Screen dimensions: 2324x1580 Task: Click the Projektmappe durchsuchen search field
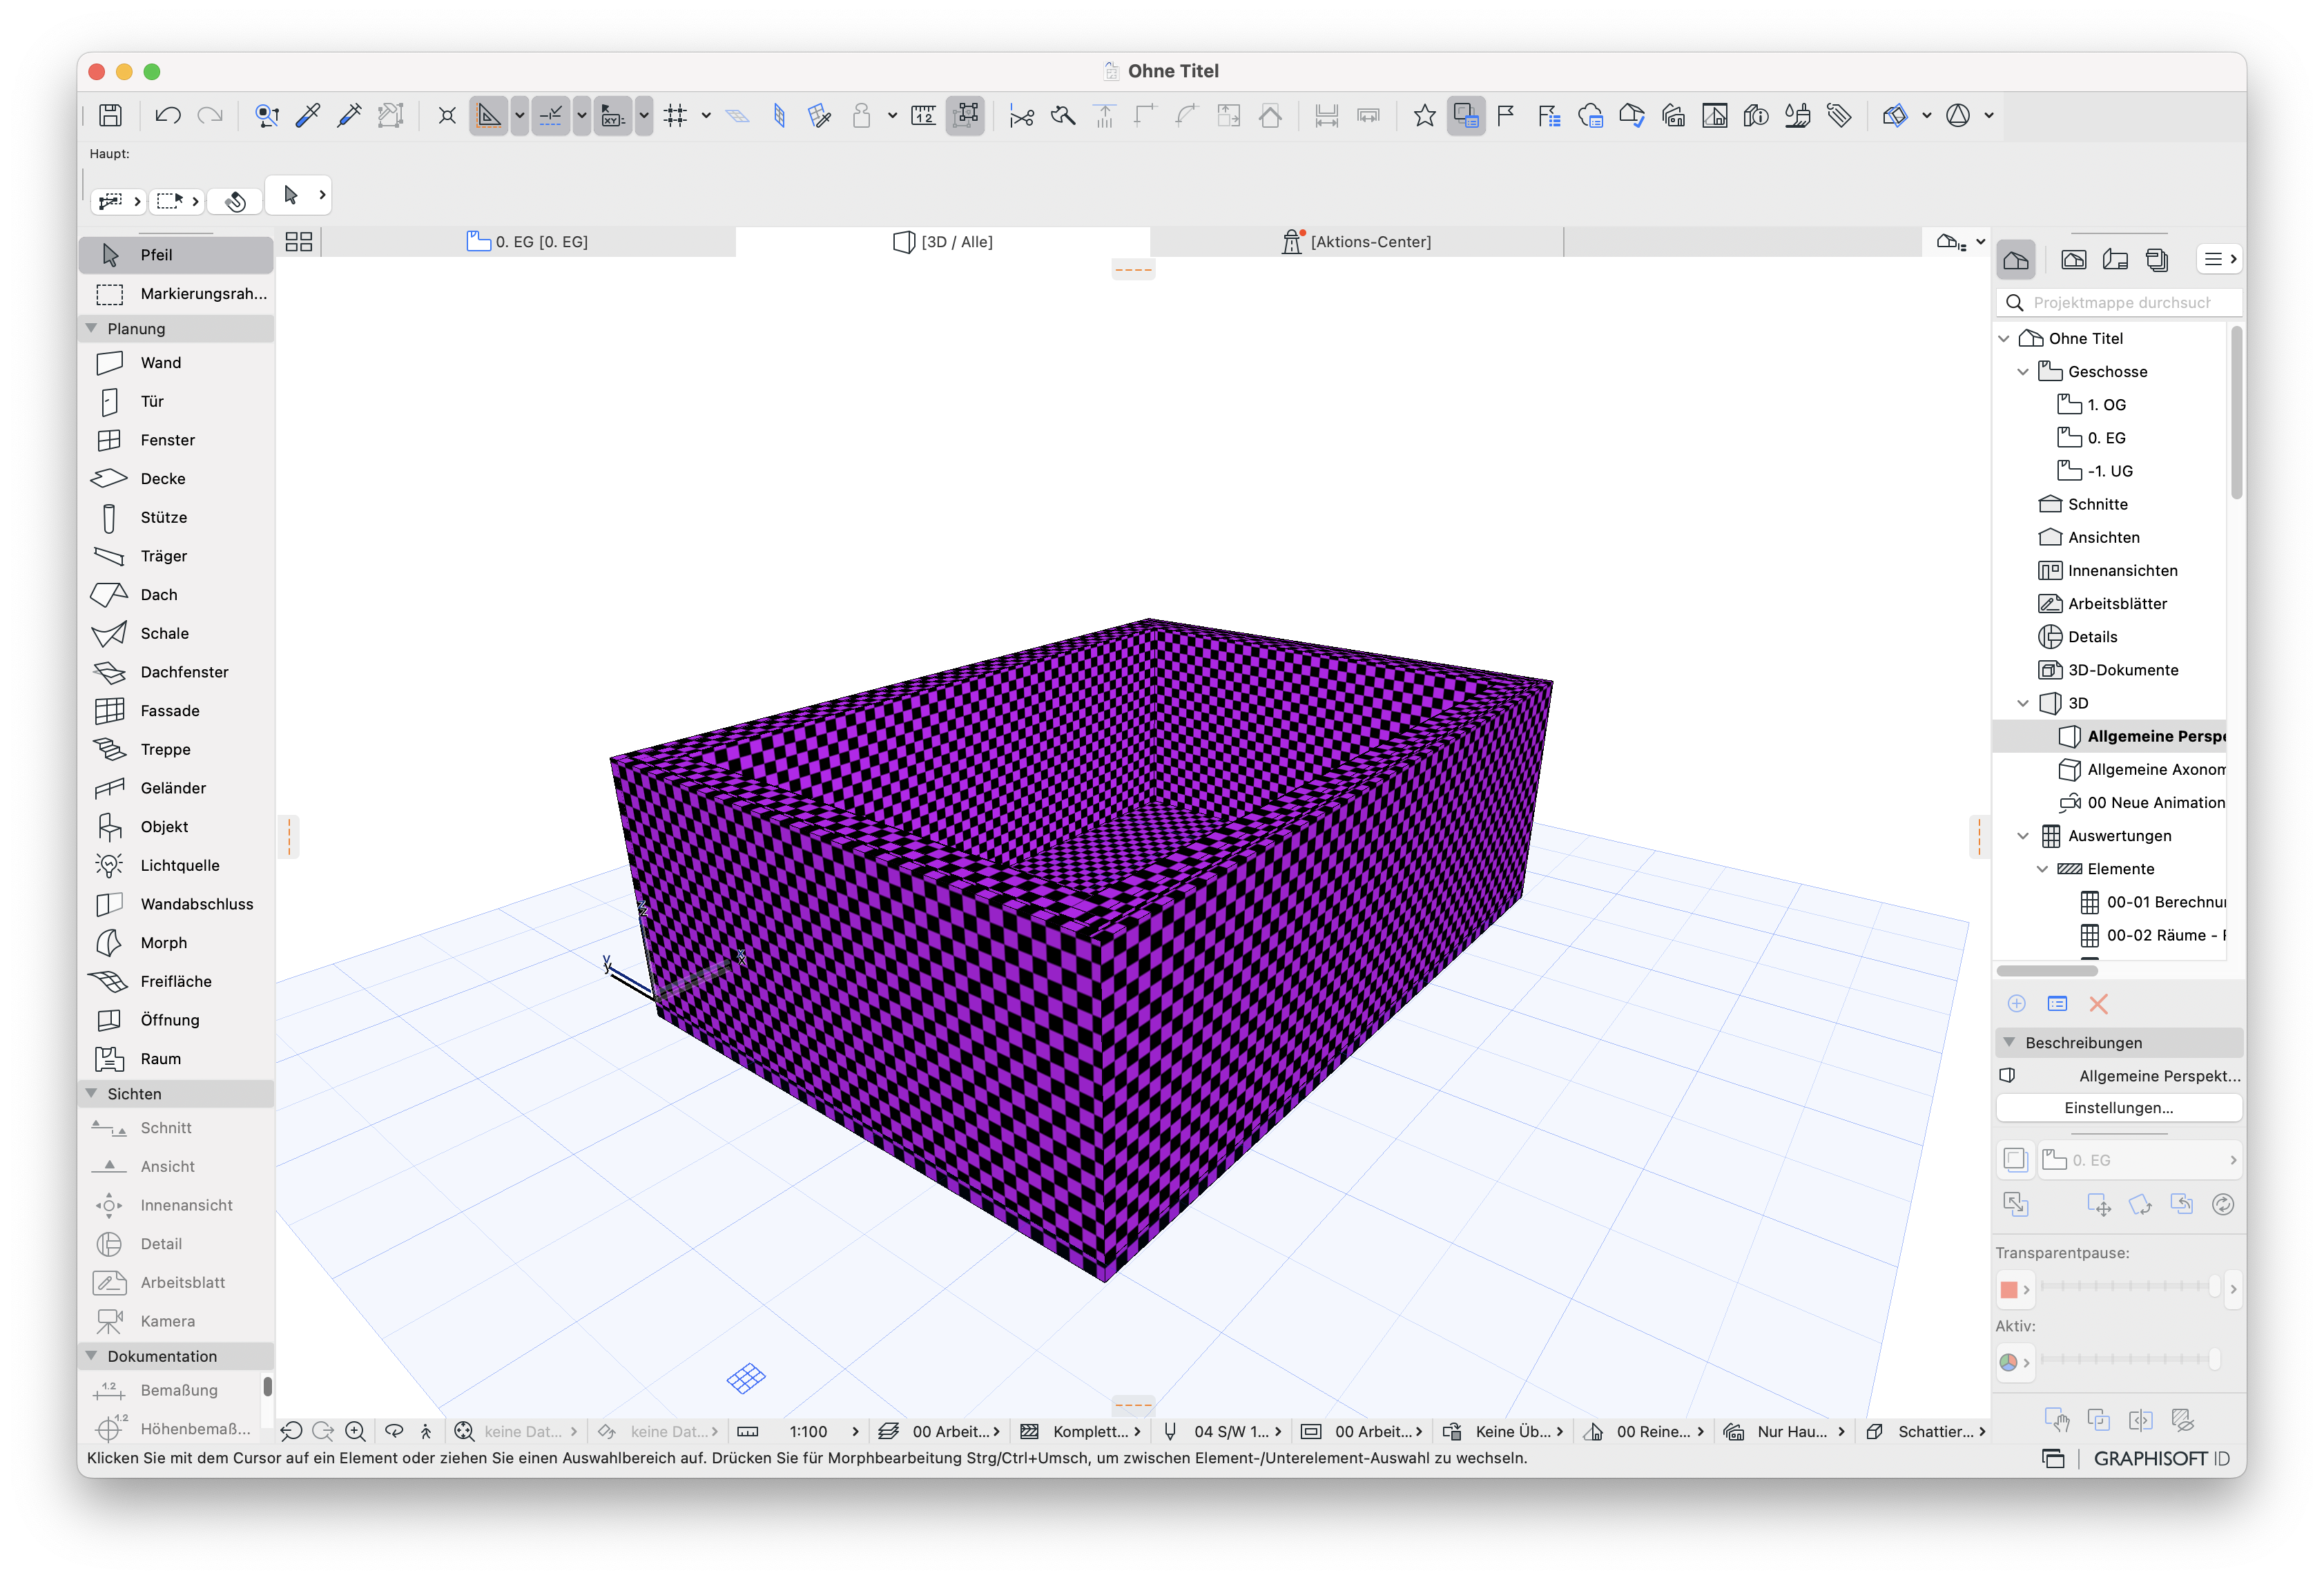click(x=2120, y=303)
